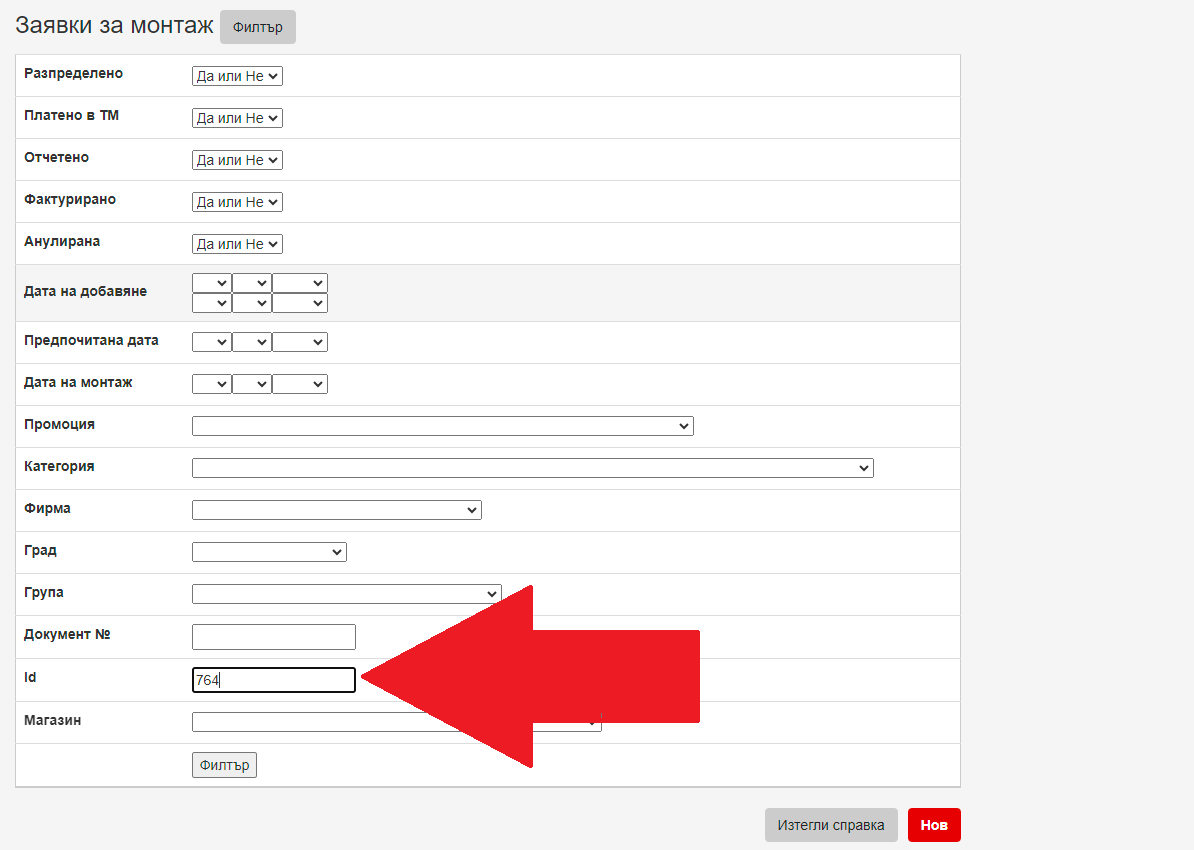Open the Разпределено Да или Не dropdown
This screenshot has width=1194, height=850.
[238, 76]
